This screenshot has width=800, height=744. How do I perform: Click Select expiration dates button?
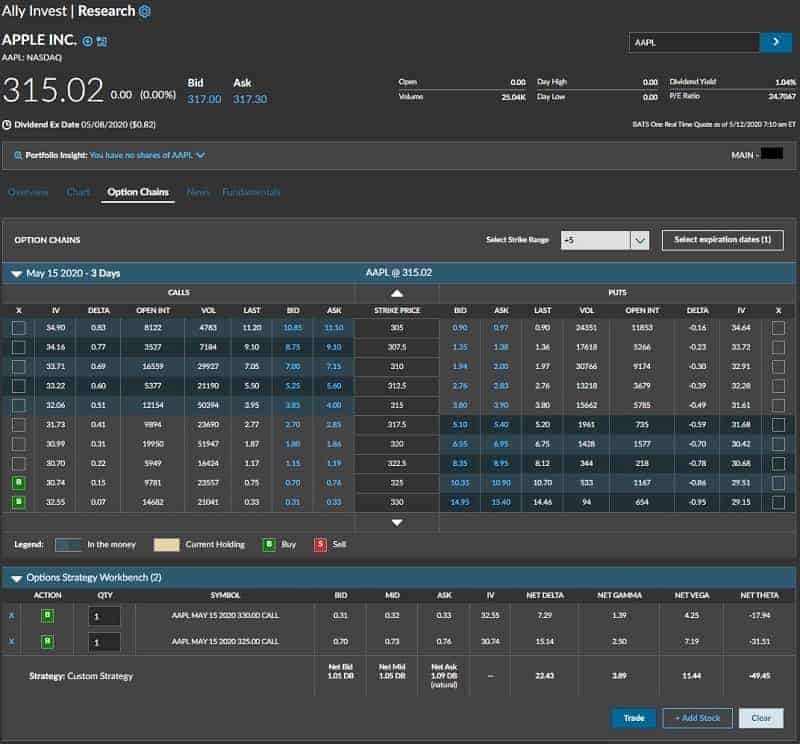722,240
